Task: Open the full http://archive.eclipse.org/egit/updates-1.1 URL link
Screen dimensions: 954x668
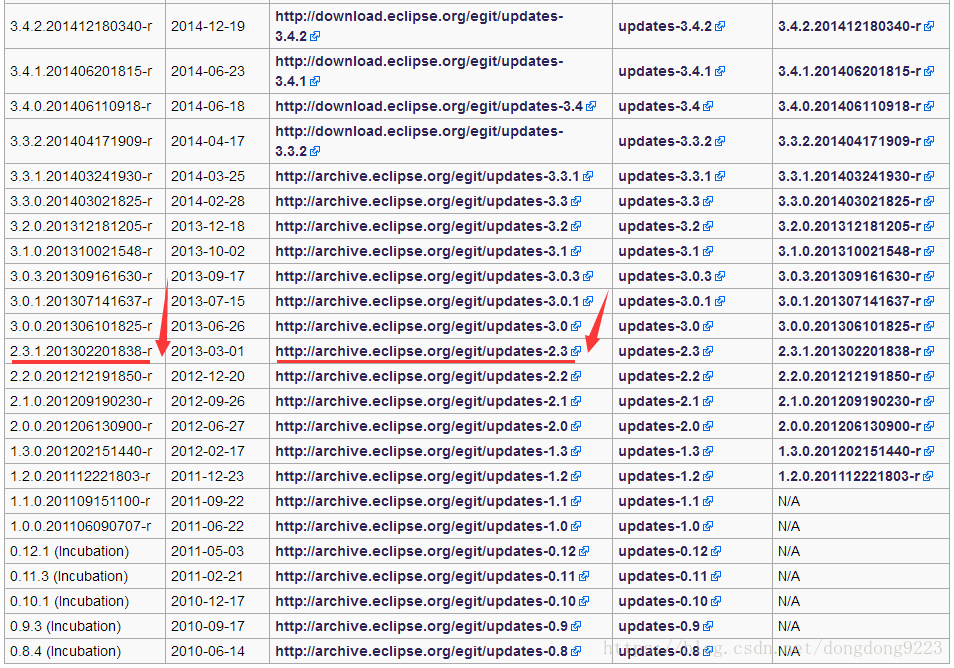Action: [x=428, y=501]
